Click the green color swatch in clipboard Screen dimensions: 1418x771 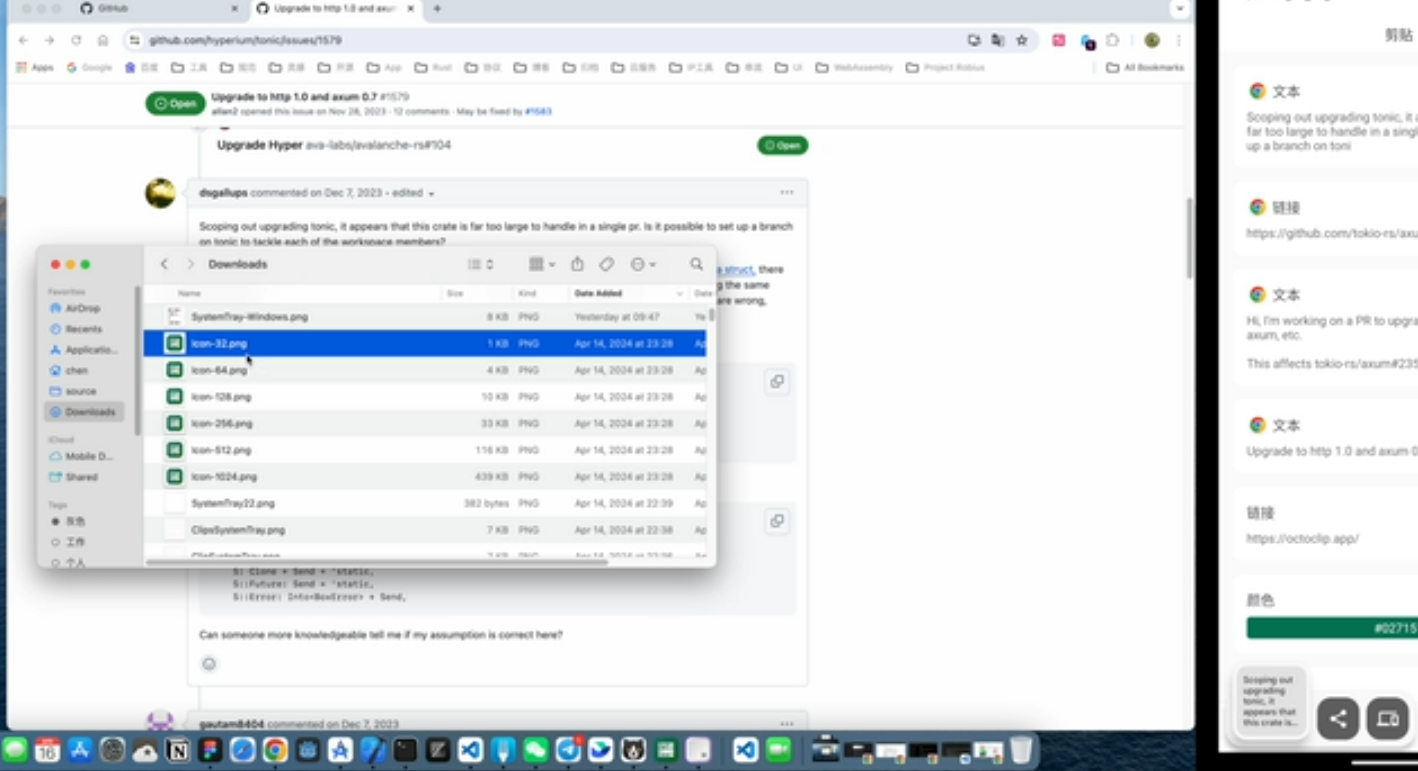pos(1331,628)
